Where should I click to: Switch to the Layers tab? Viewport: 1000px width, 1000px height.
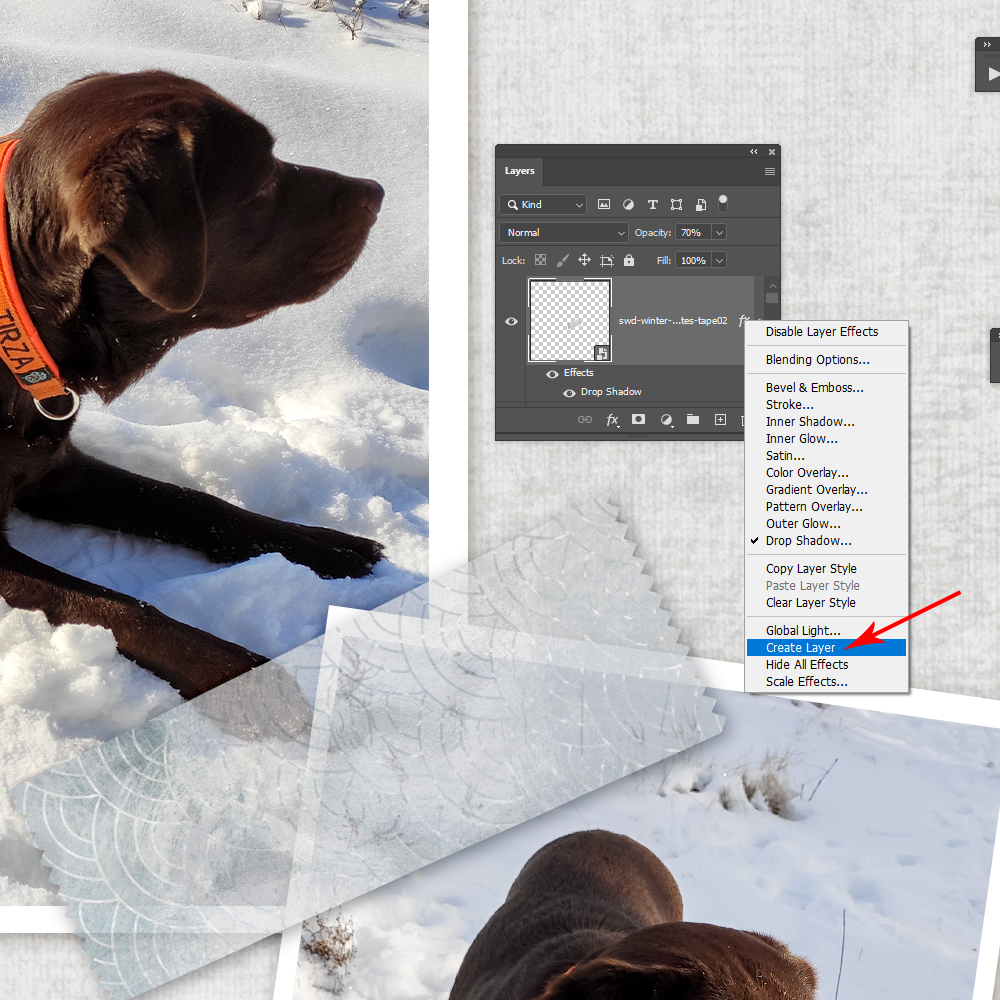click(520, 171)
